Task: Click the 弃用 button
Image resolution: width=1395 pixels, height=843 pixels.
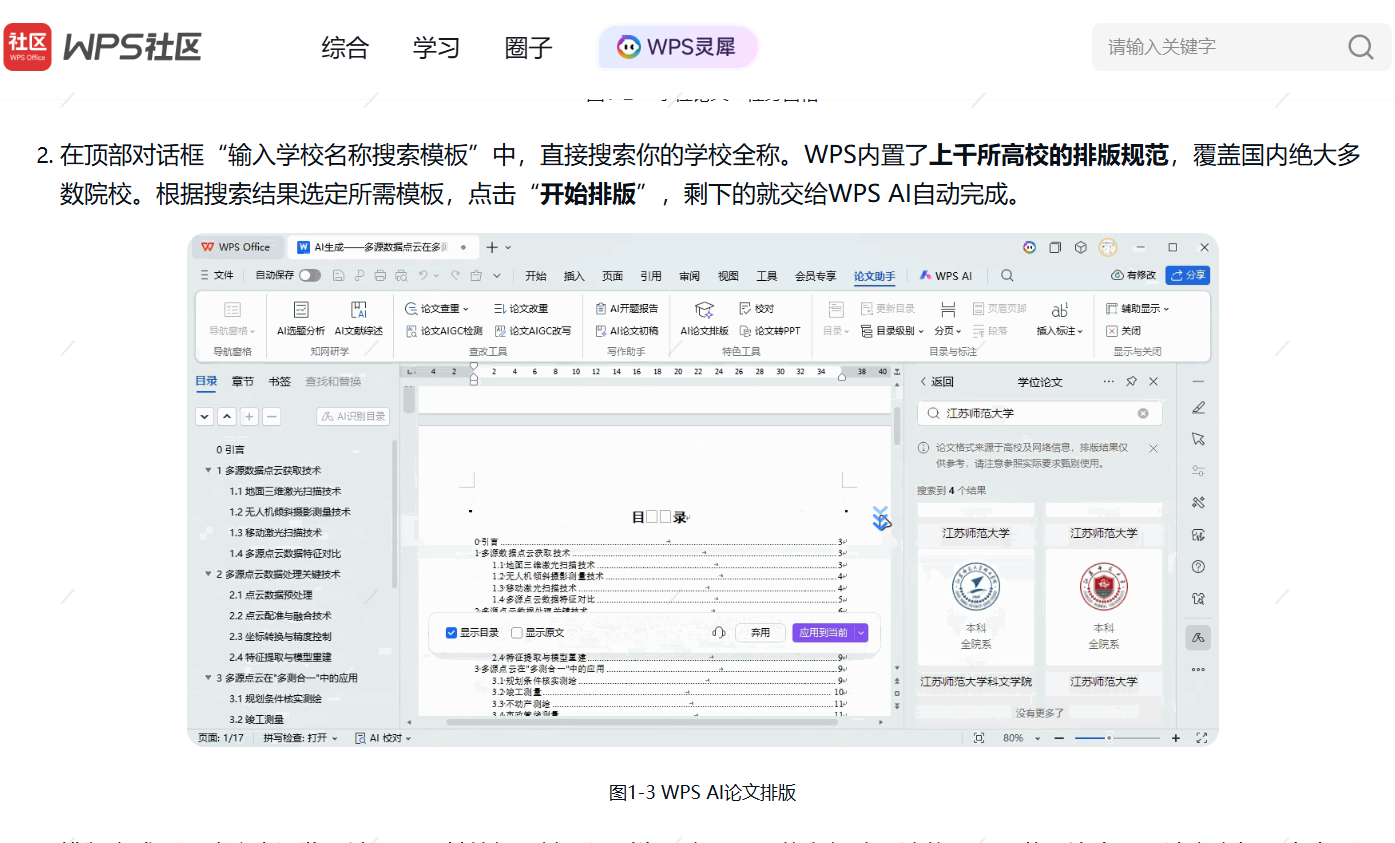Action: [760, 633]
